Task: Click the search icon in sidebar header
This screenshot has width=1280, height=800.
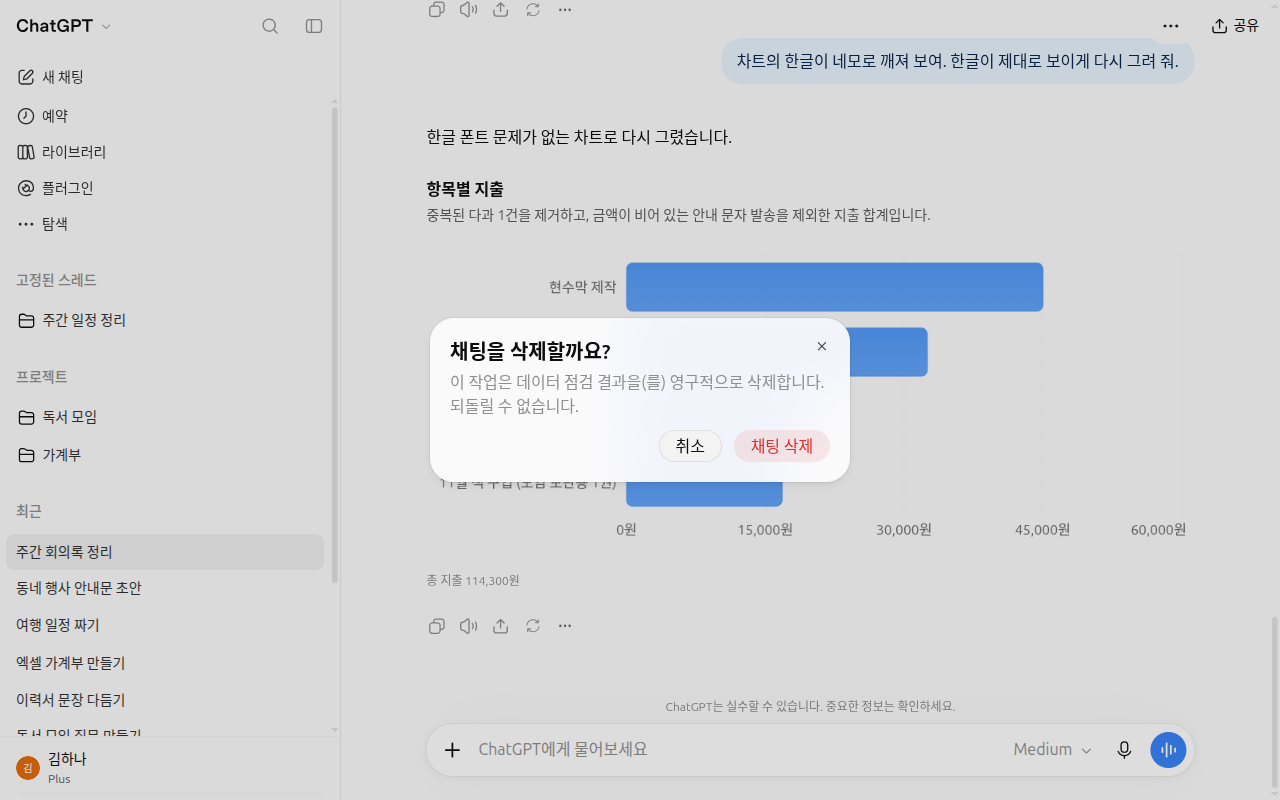Action: click(x=270, y=26)
